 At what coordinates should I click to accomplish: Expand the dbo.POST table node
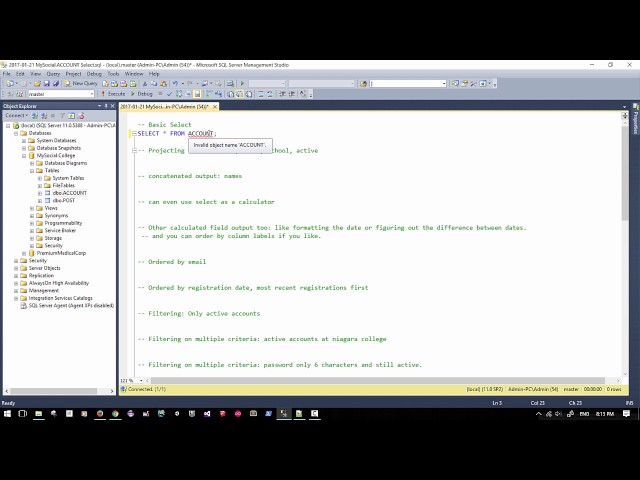40,200
